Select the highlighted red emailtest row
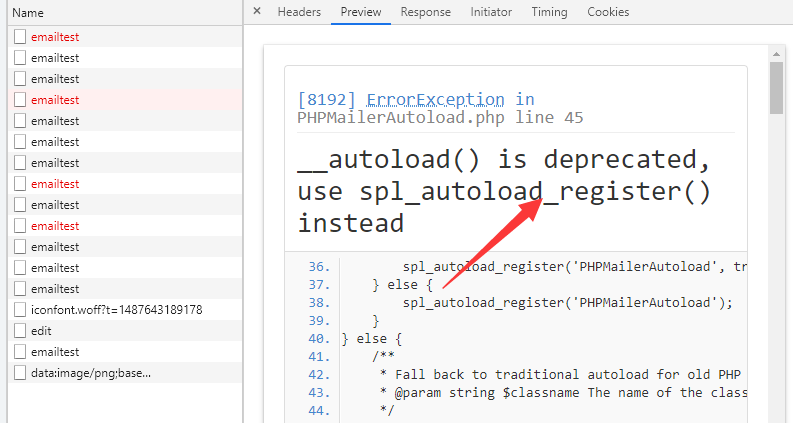 coord(125,100)
